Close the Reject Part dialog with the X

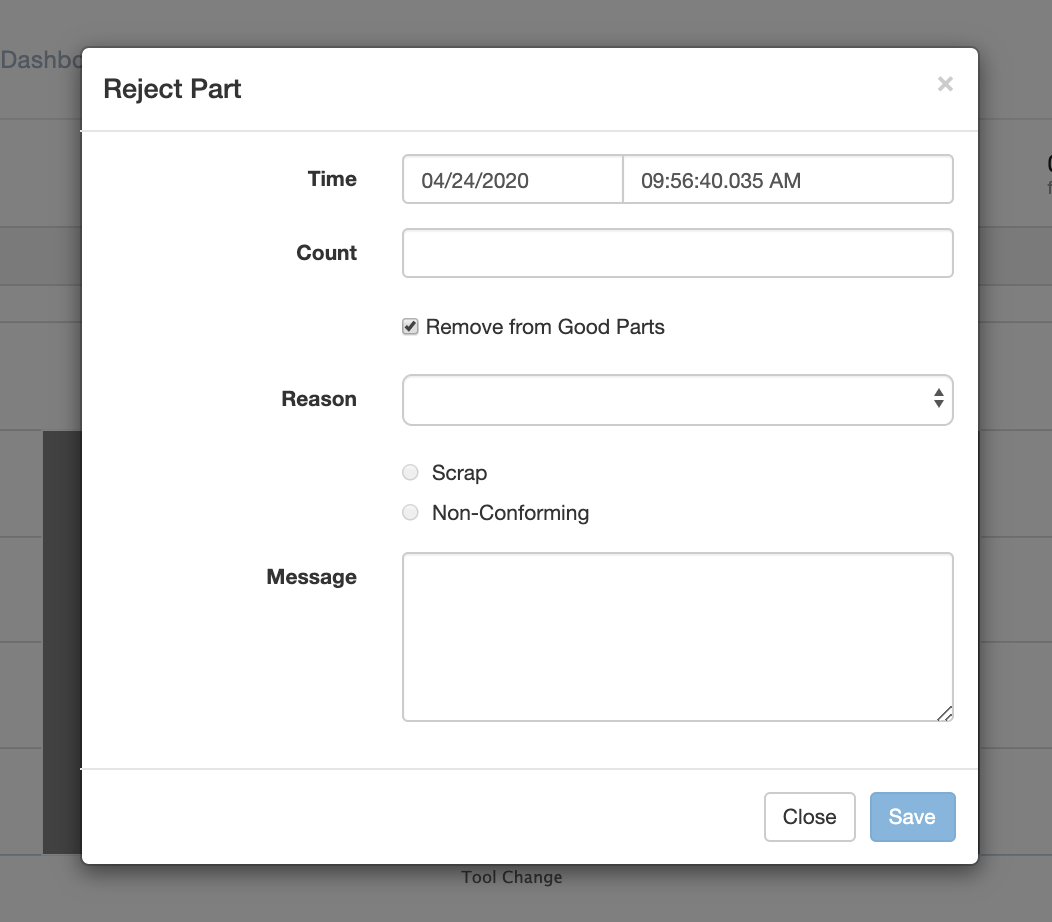pyautogui.click(x=945, y=84)
